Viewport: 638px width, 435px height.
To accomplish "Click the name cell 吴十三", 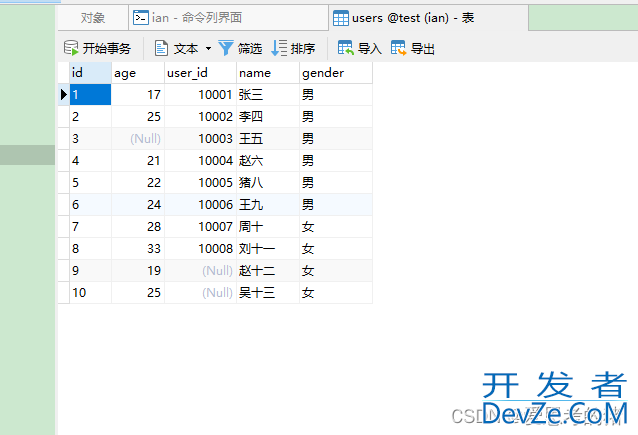I will tap(267, 292).
